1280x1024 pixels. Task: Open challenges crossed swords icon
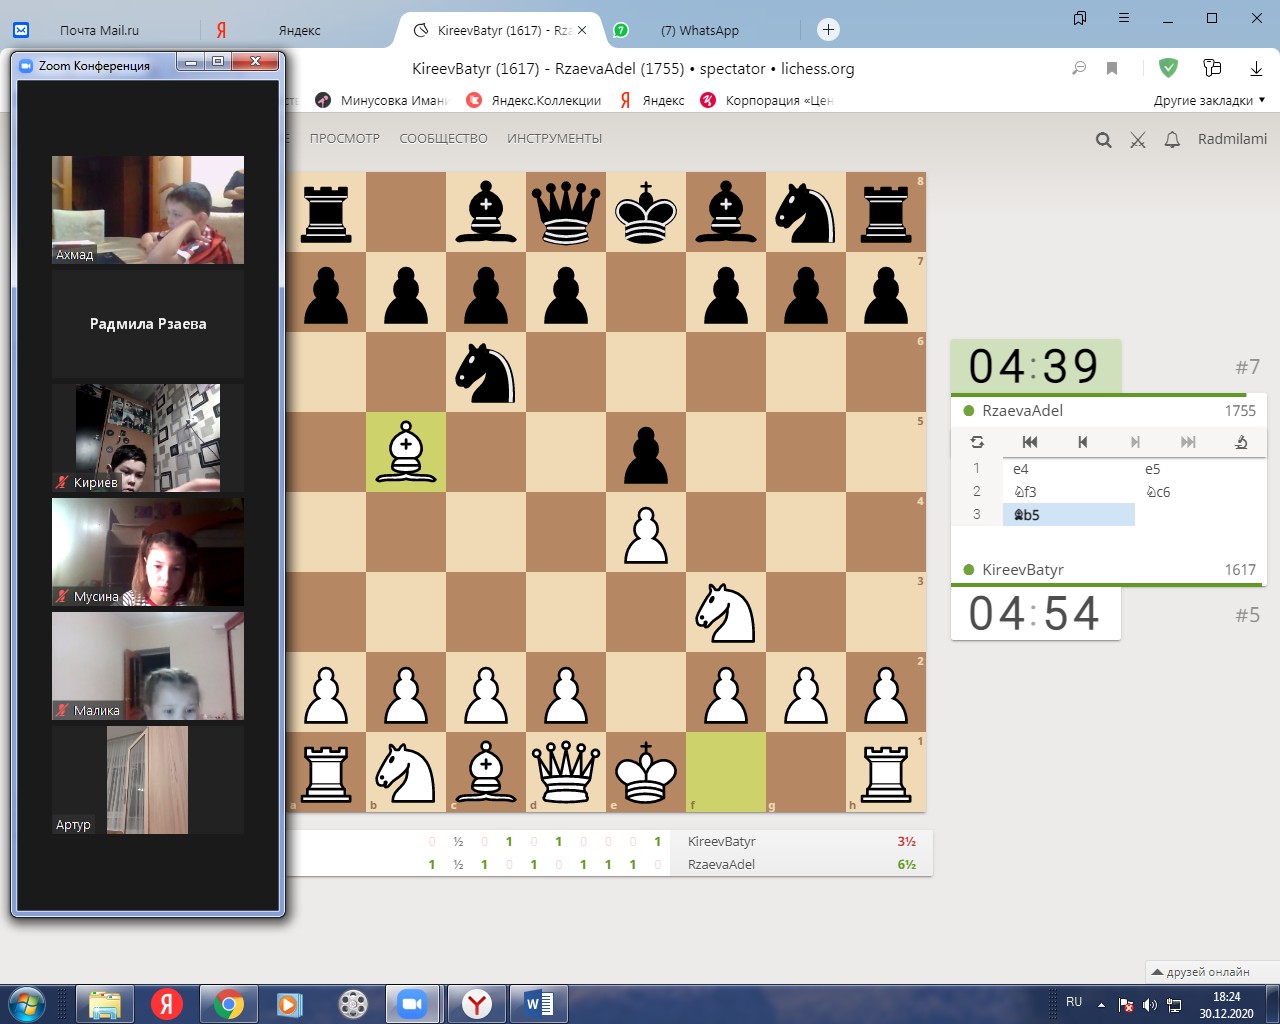click(x=1138, y=140)
